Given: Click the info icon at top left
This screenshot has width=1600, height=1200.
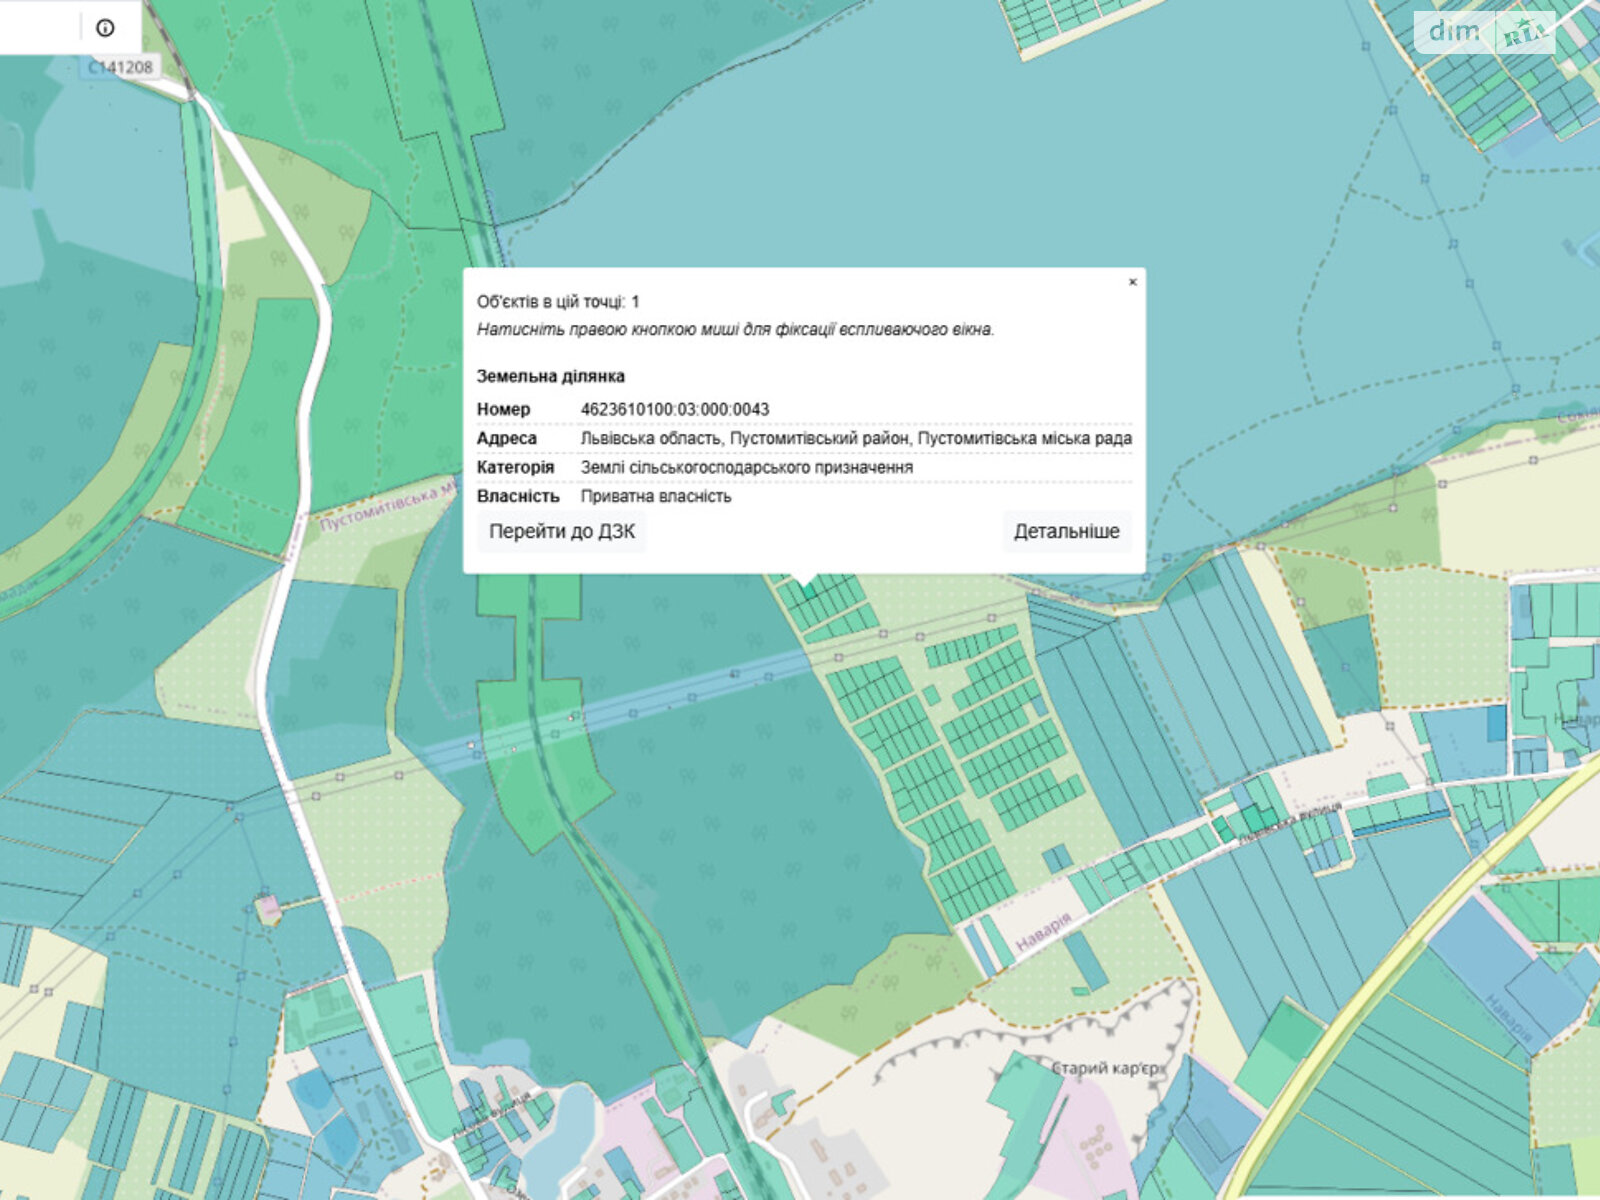Looking at the screenshot, I should pyautogui.click(x=105, y=28).
